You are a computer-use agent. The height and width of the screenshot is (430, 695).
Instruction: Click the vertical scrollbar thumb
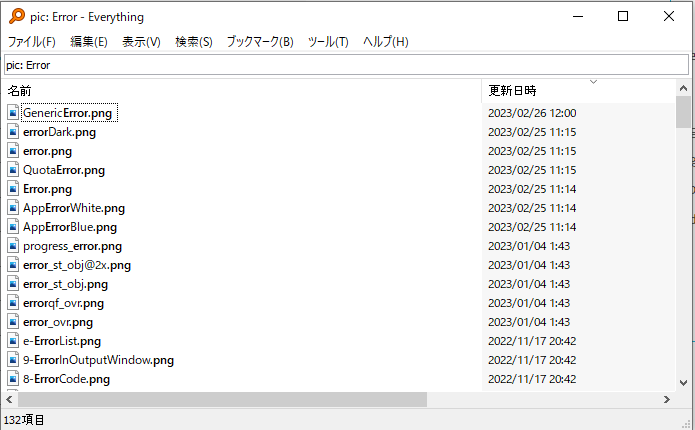click(683, 112)
